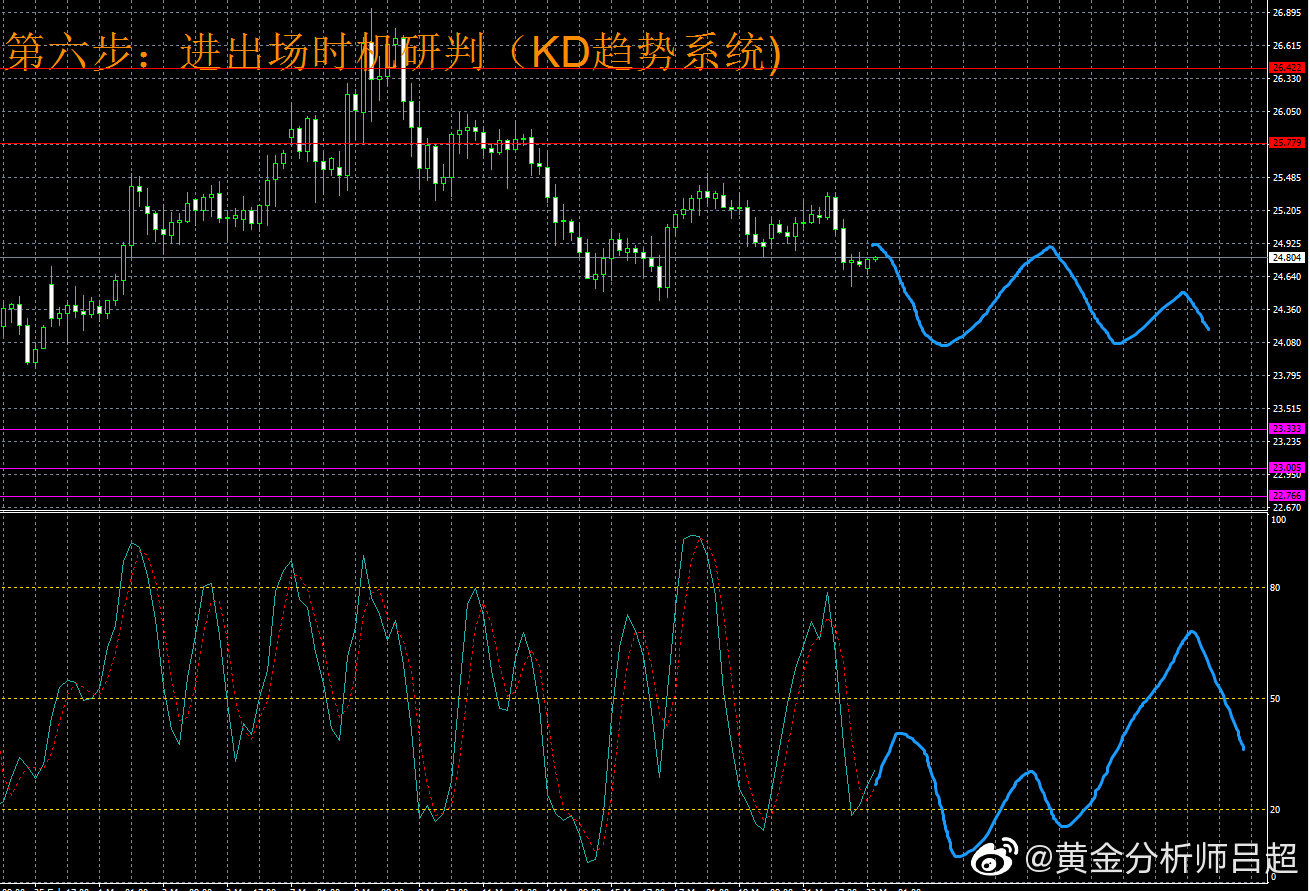Open the @黄金分析师吕超 watermark link
Screen dimensions: 1310x891
1162,858
